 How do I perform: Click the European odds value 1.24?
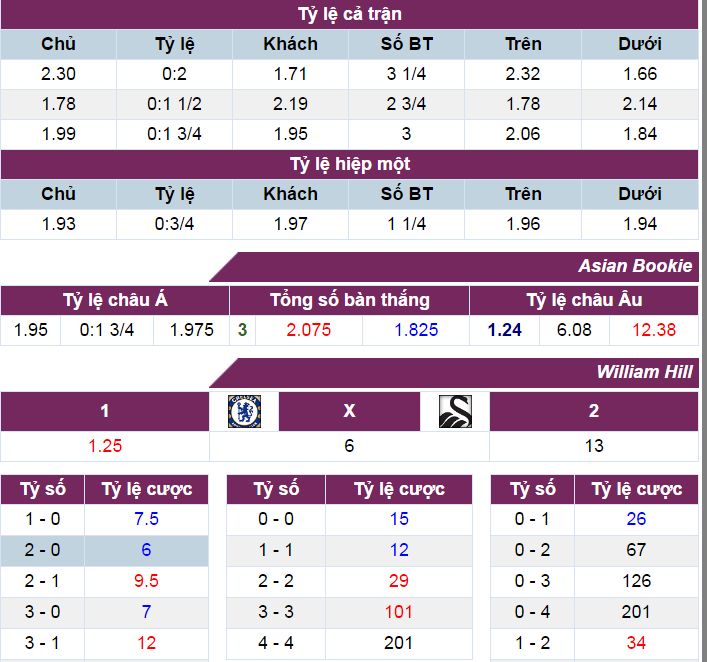coord(505,330)
